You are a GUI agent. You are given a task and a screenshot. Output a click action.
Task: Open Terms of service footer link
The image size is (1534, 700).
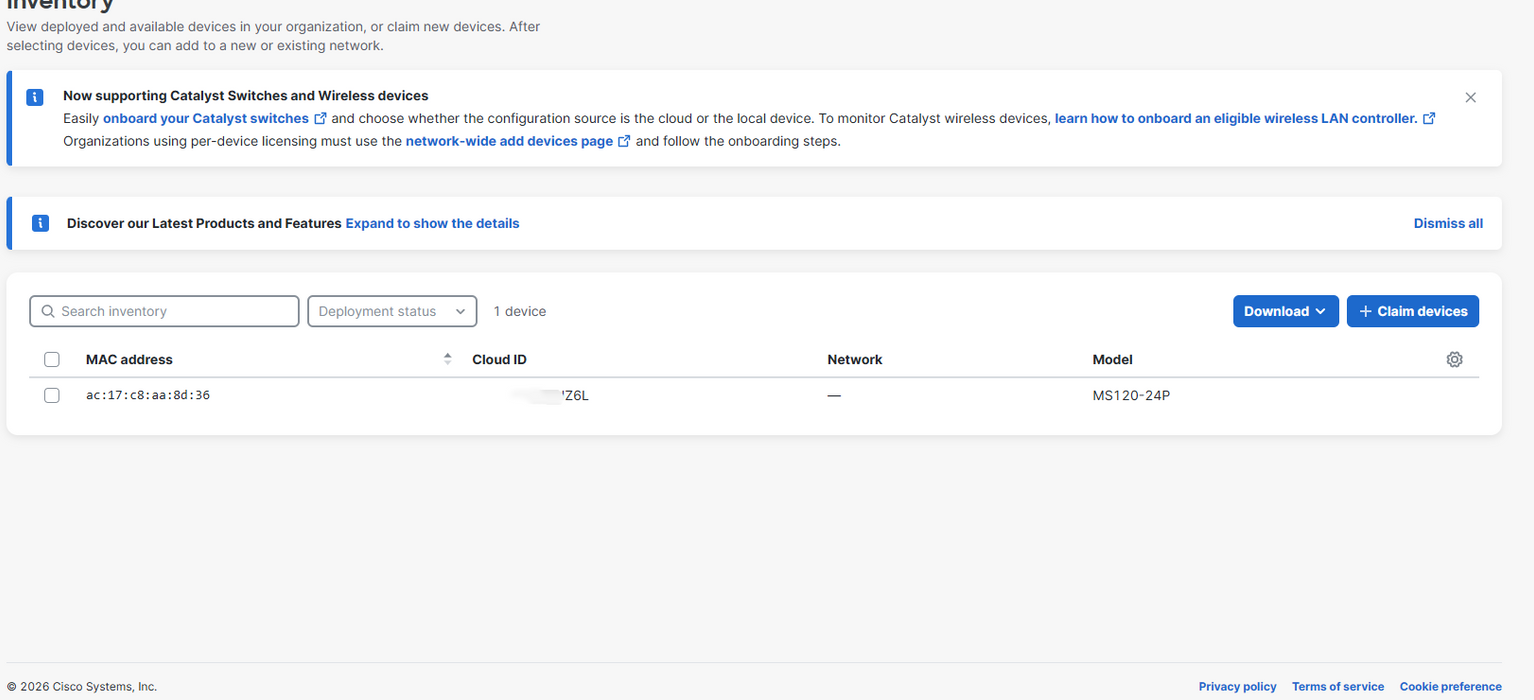tap(1338, 686)
